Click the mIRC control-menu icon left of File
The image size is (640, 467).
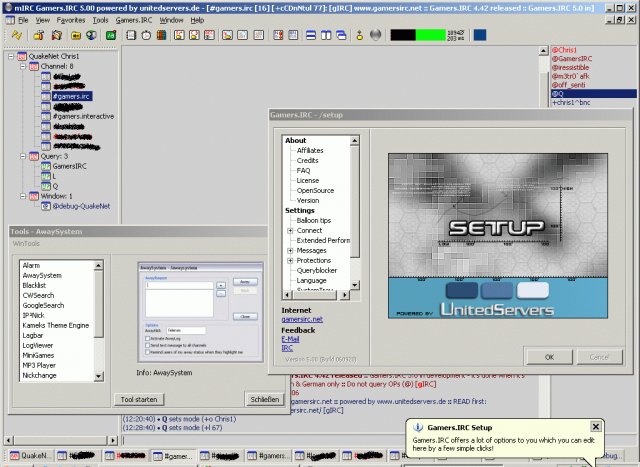coord(10,20)
